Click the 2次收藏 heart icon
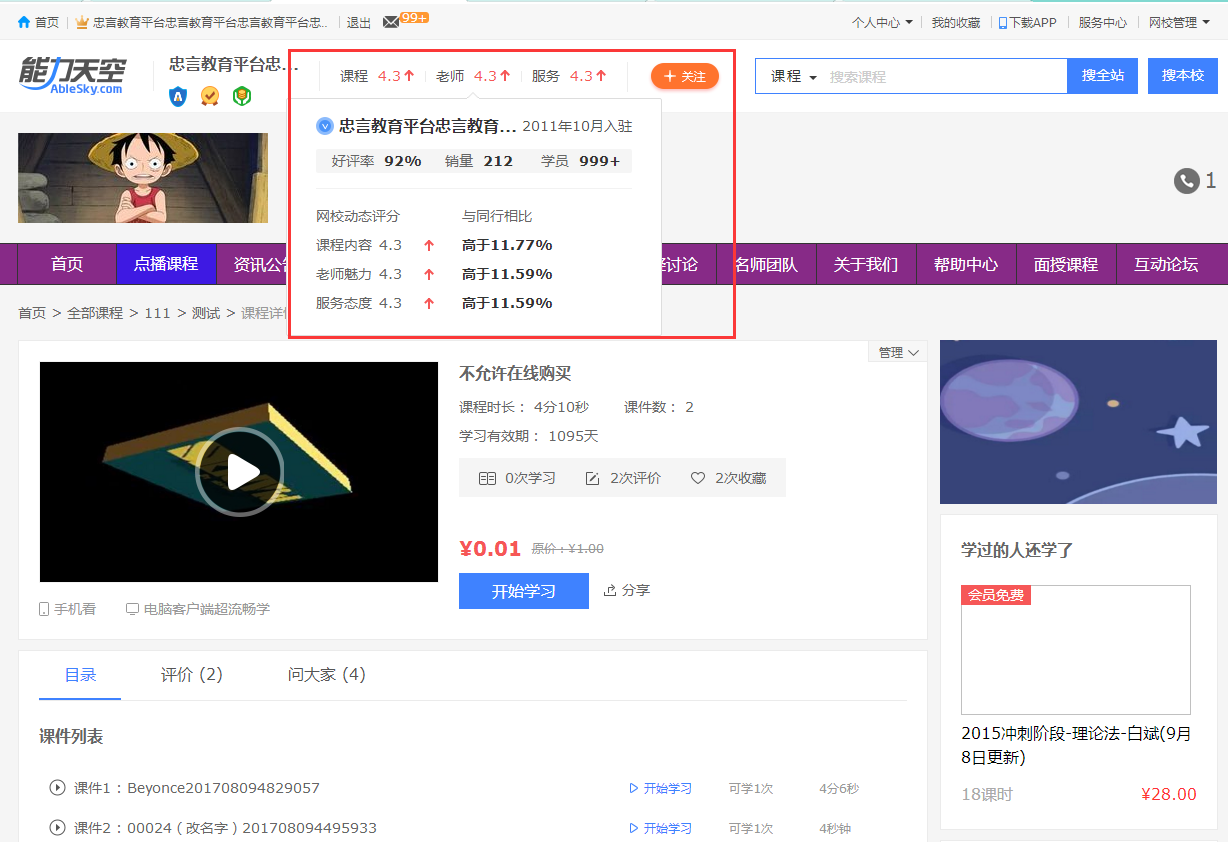 coord(698,479)
